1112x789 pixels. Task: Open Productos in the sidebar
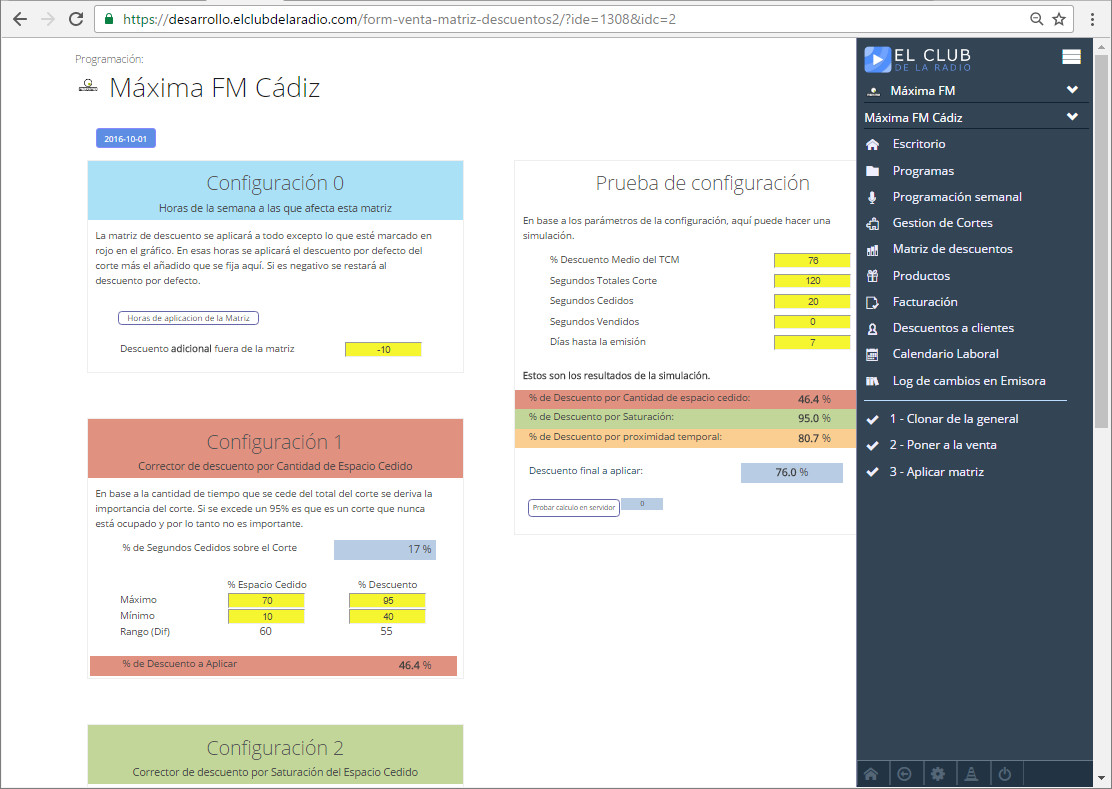click(x=921, y=276)
